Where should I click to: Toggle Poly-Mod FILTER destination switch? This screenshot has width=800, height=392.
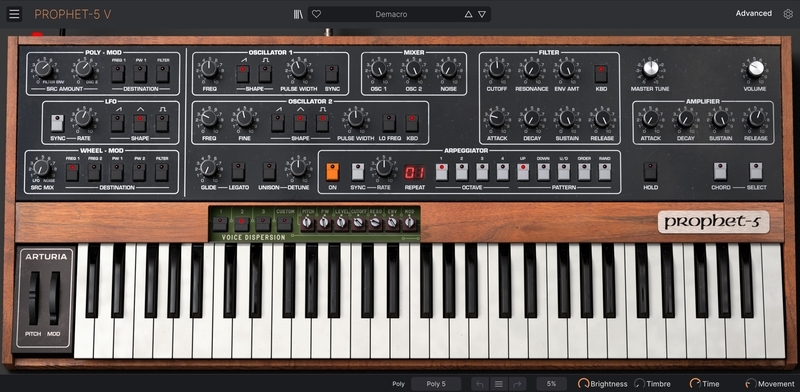coord(163,74)
